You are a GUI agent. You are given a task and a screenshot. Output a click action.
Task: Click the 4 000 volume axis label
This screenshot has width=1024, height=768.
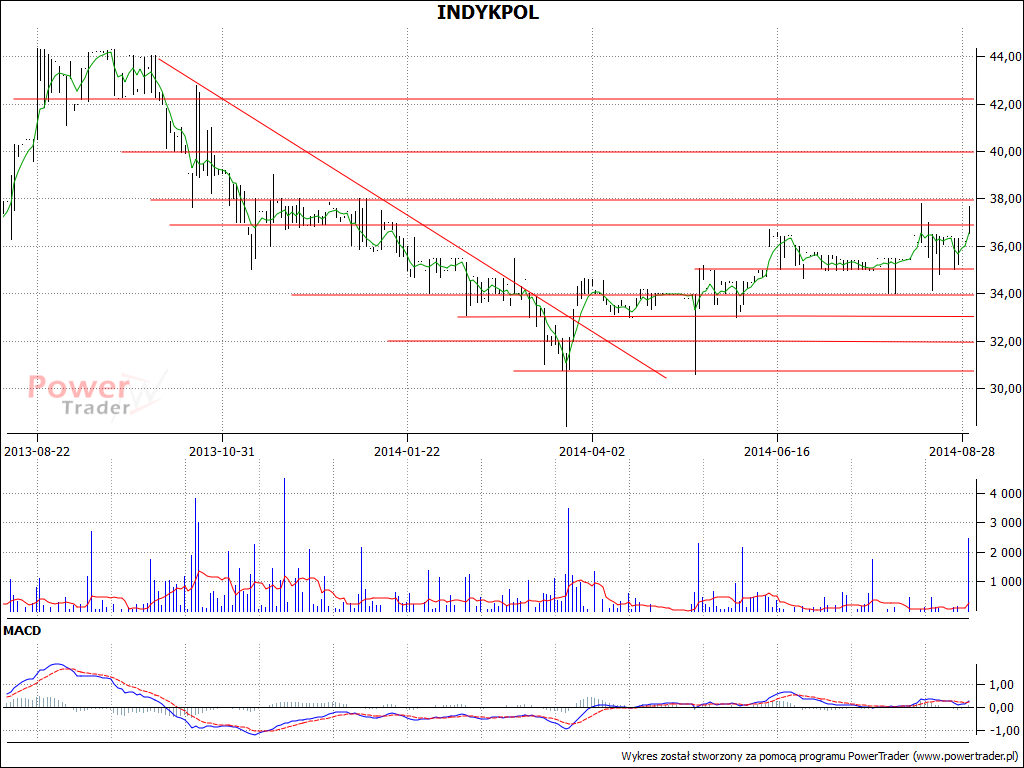tap(1005, 494)
